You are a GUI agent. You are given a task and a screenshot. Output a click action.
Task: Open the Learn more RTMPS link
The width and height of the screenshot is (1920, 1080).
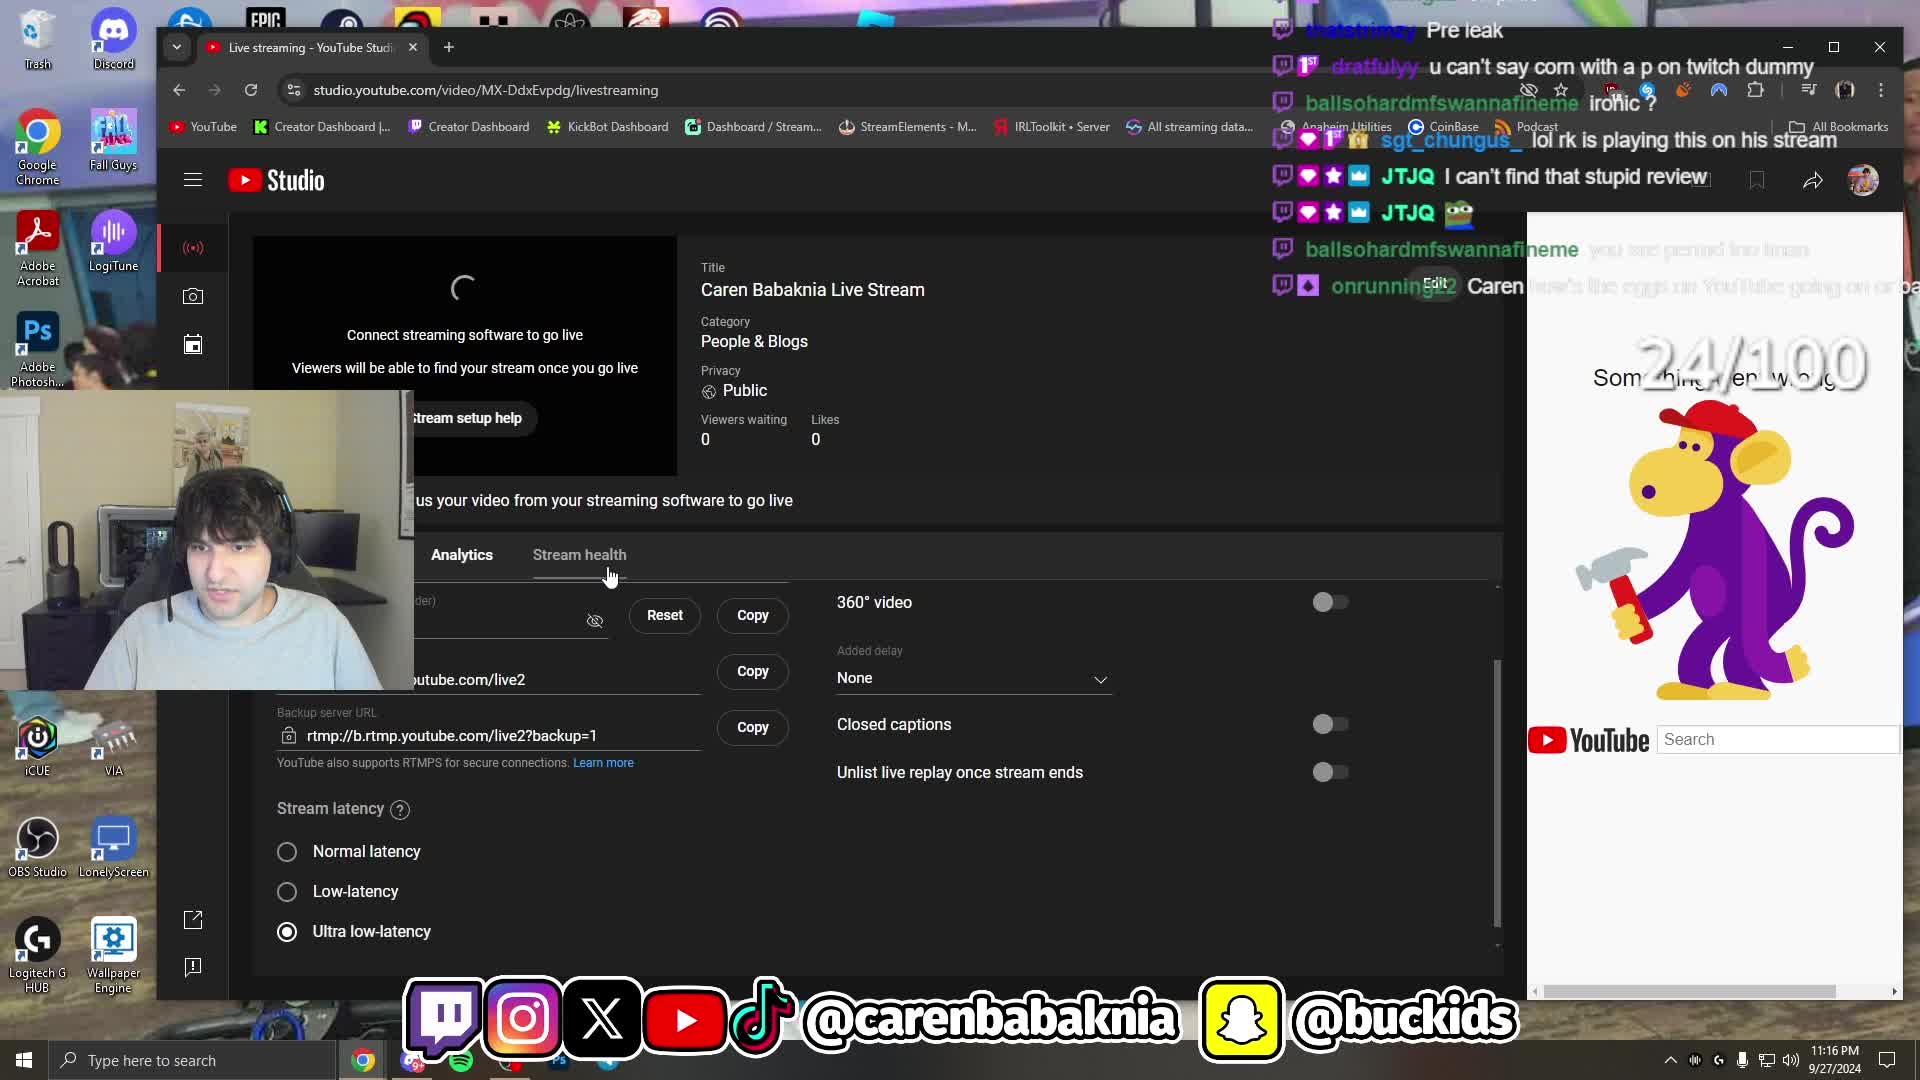pyautogui.click(x=603, y=763)
